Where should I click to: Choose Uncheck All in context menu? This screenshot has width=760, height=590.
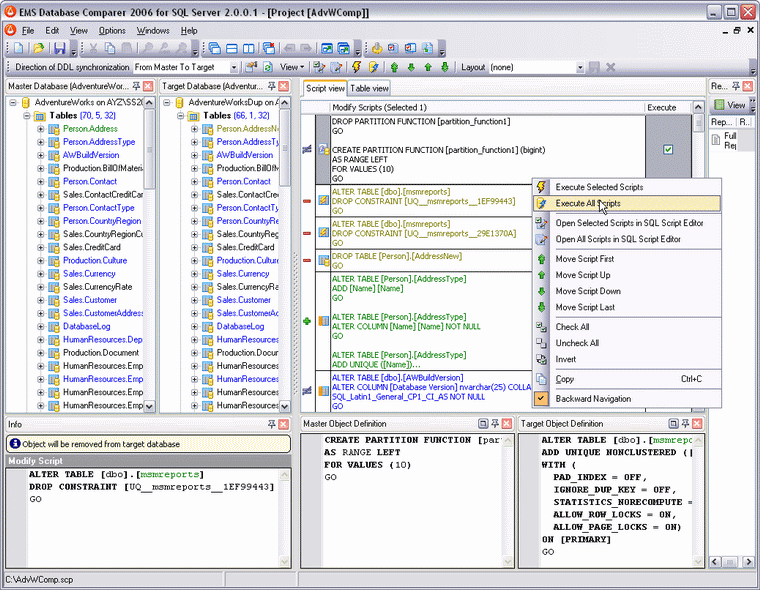pos(627,343)
